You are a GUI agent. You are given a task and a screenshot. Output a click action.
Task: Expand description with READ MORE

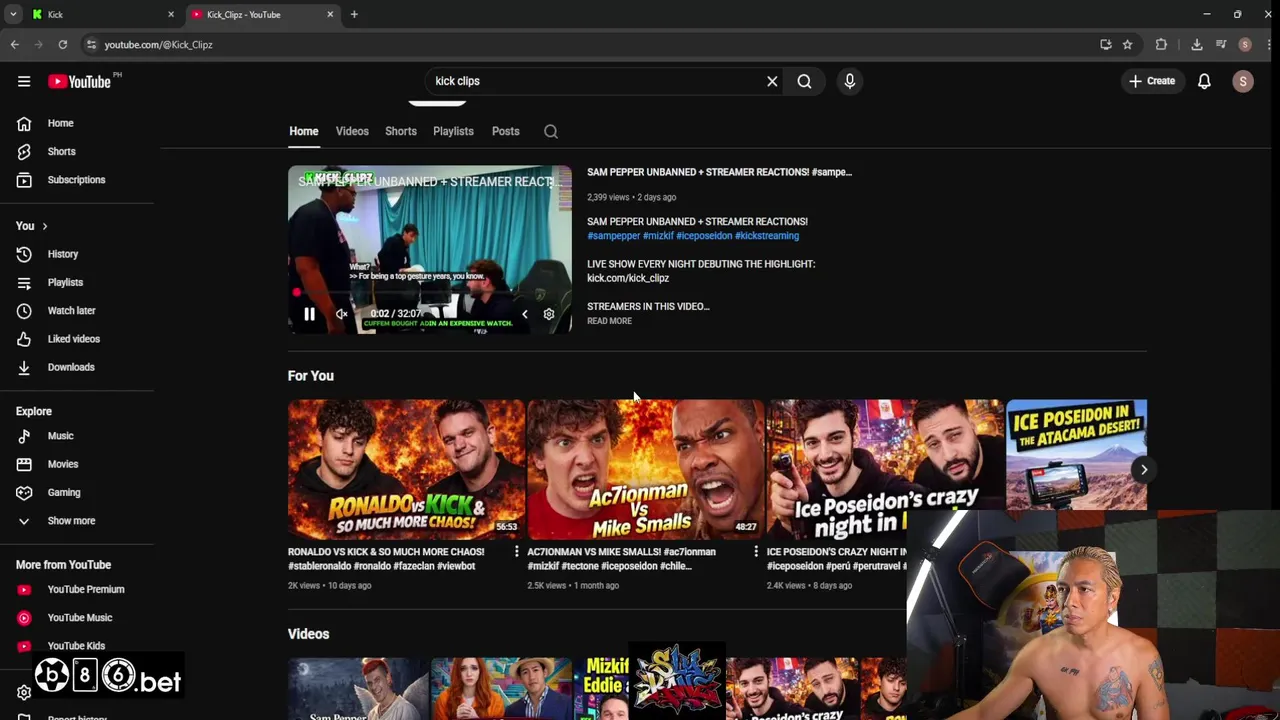point(609,321)
